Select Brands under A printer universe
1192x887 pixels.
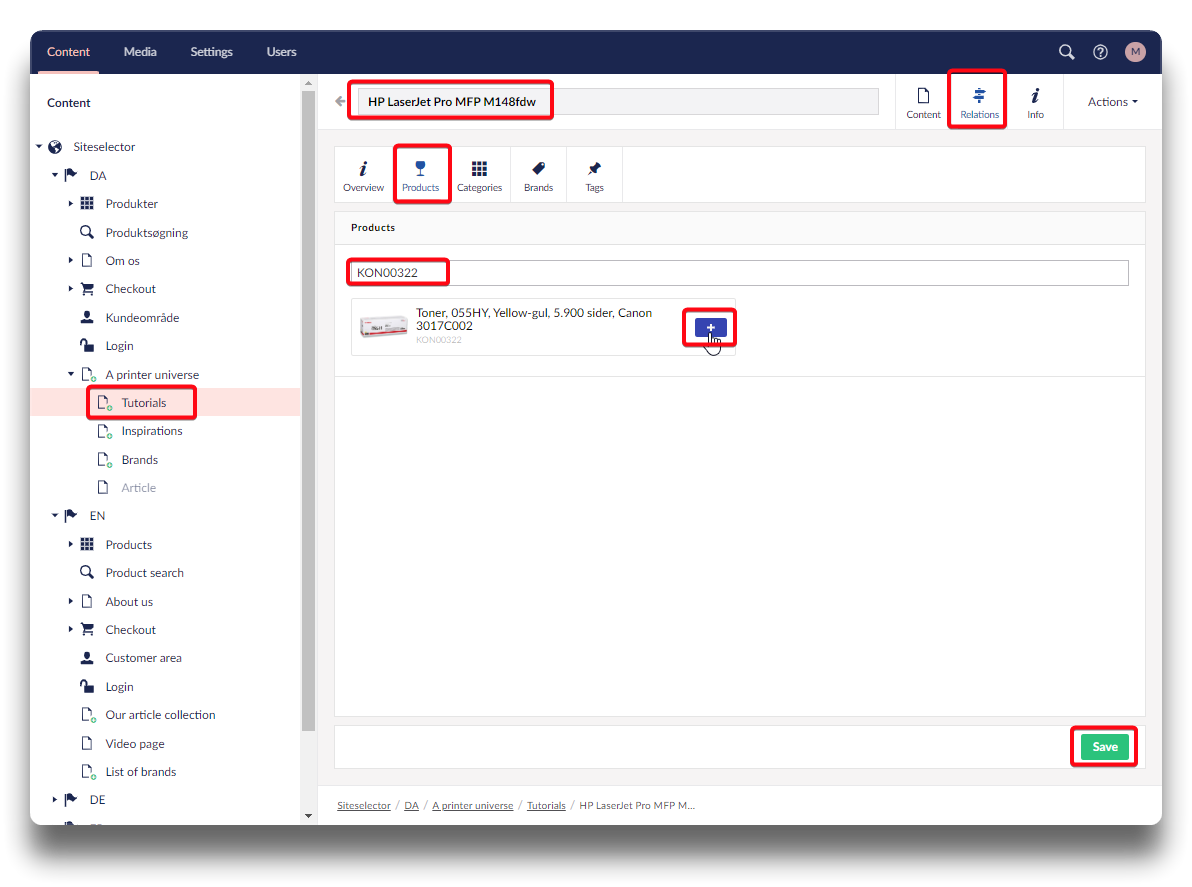coord(140,460)
